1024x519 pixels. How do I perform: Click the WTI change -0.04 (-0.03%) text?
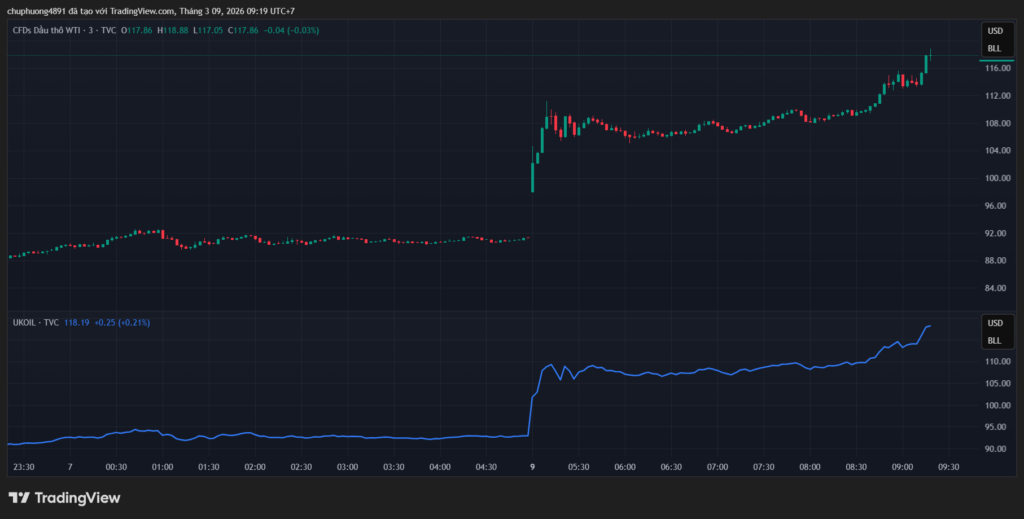[291, 31]
